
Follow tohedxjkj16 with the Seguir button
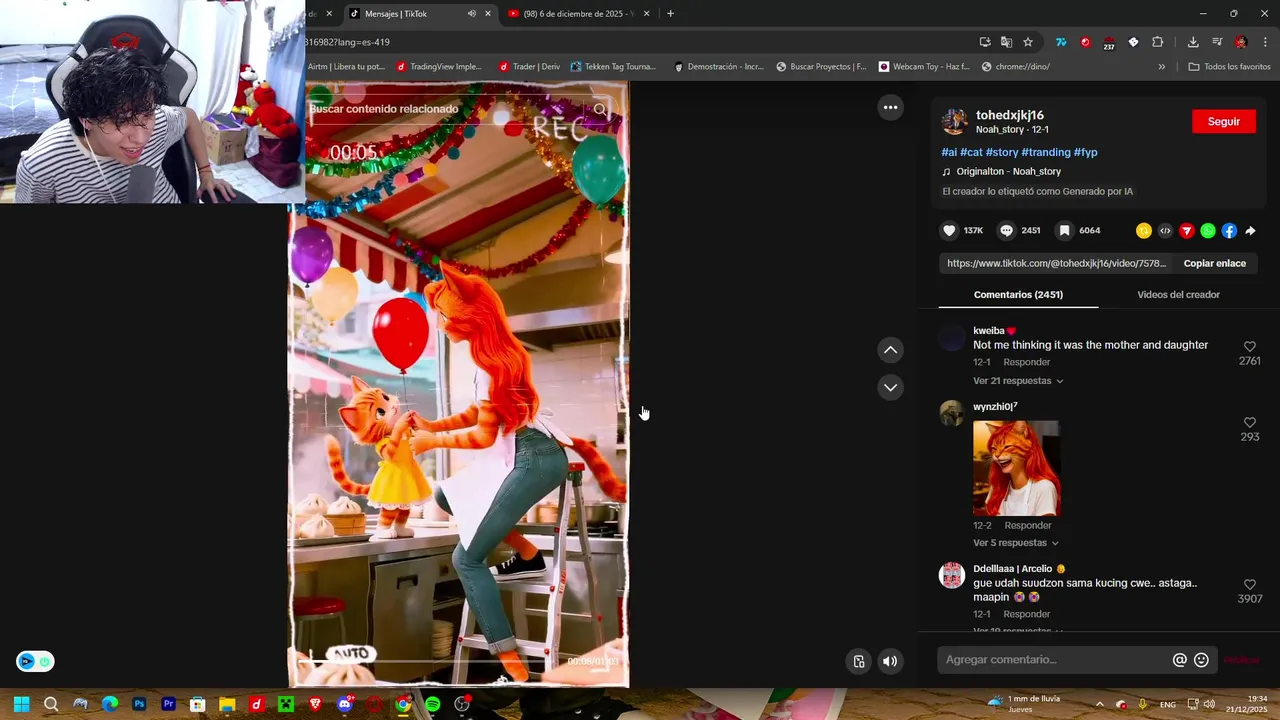(1224, 121)
